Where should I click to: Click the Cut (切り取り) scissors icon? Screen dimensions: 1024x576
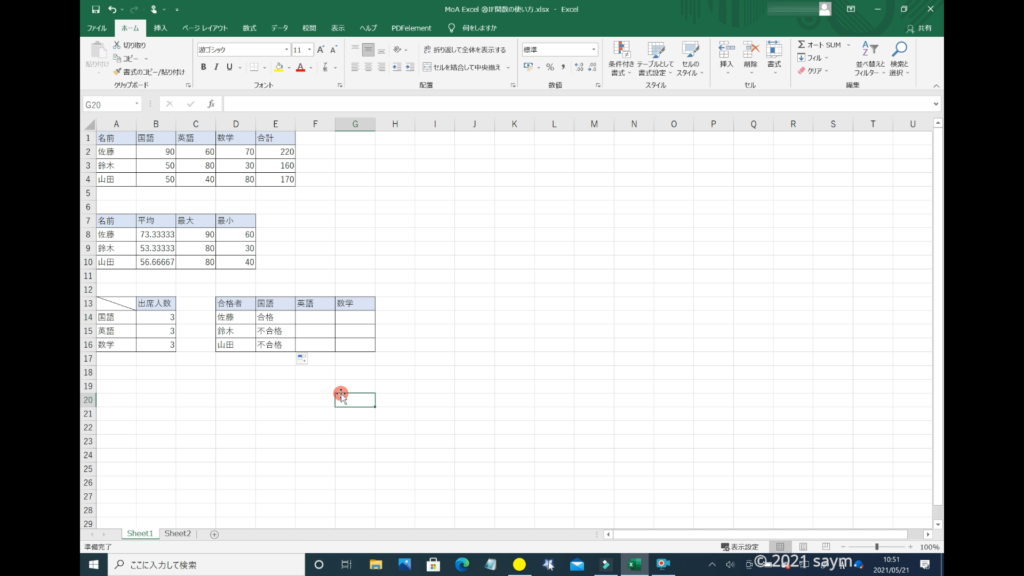click(118, 45)
